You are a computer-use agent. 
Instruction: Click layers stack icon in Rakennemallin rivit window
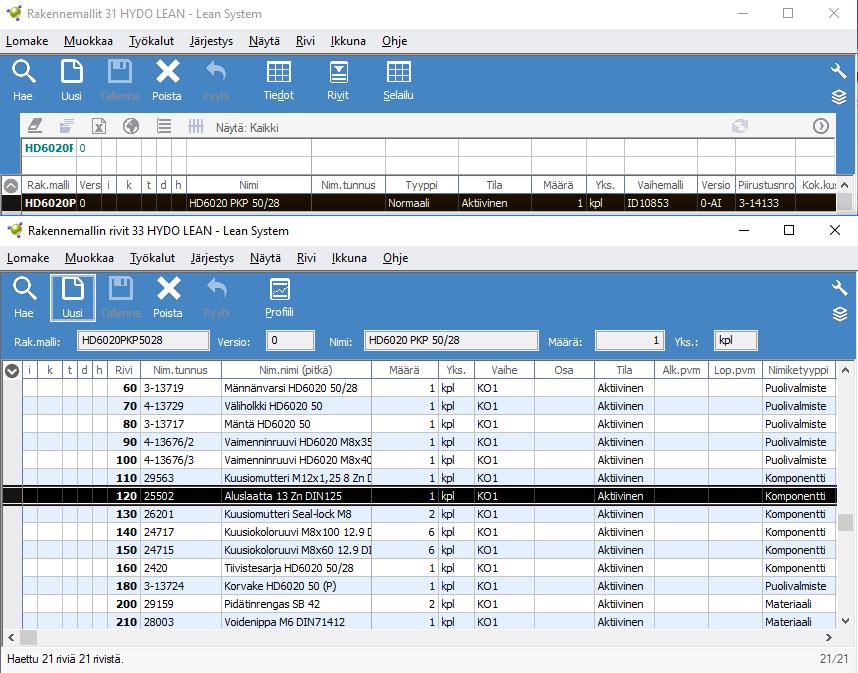tap(840, 314)
